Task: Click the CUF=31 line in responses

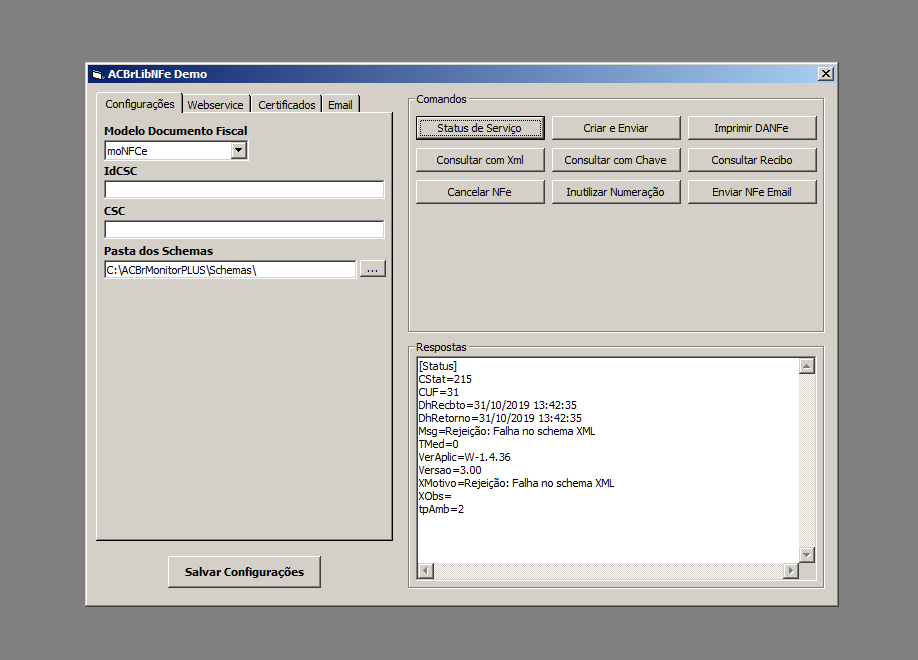Action: 439,392
